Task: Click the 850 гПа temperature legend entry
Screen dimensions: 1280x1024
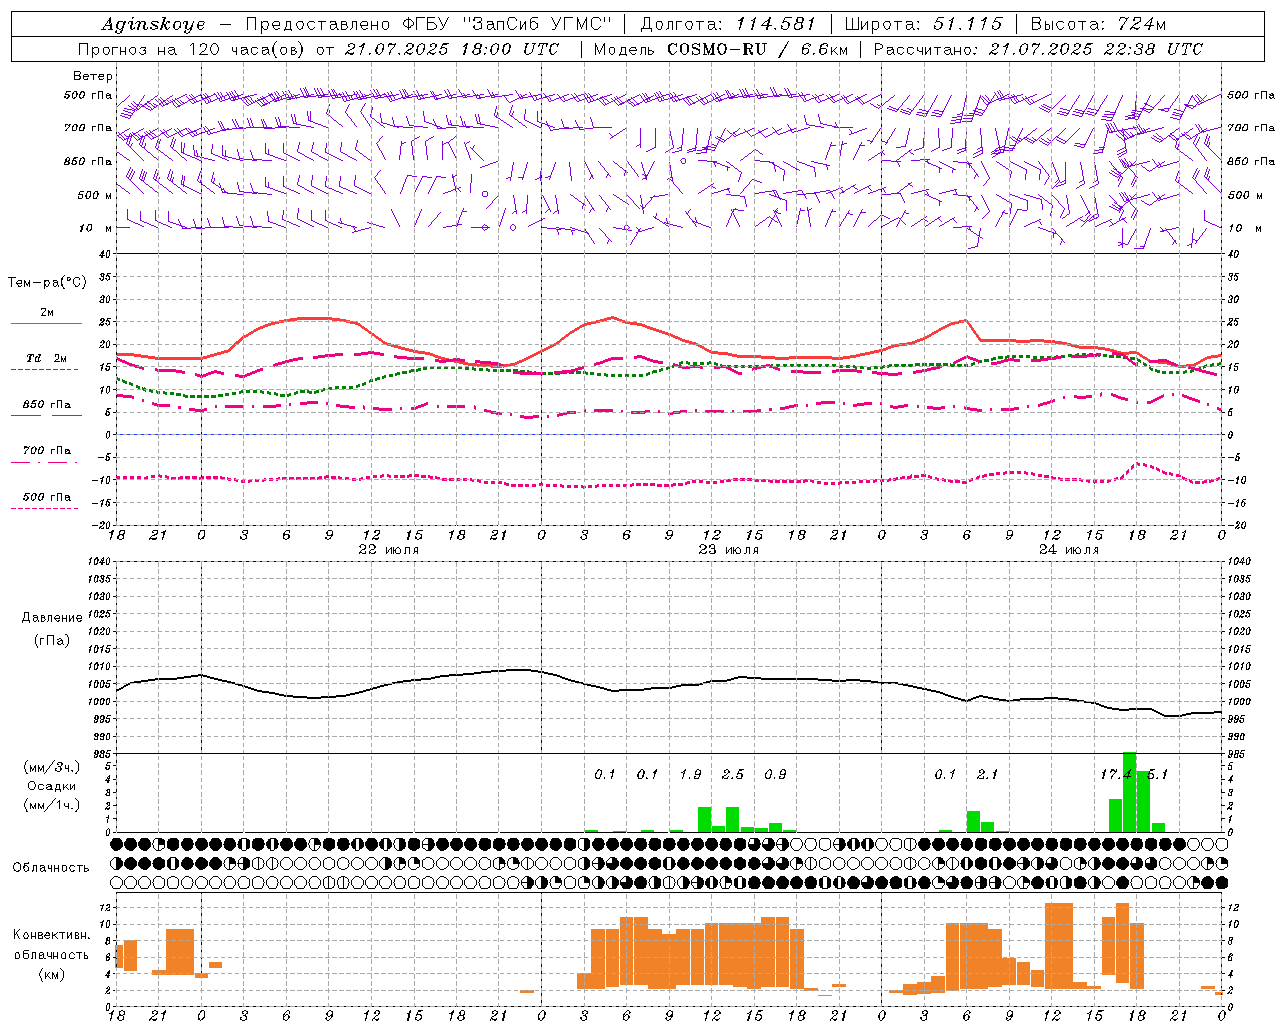Action: point(46,405)
